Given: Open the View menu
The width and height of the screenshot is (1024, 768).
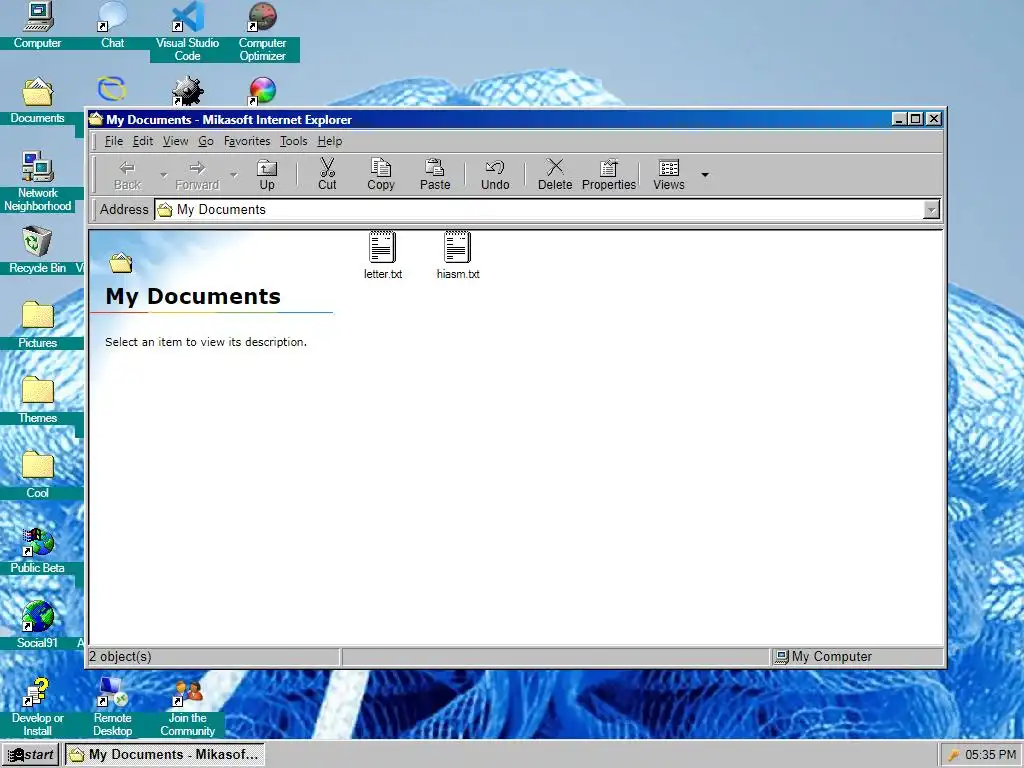Looking at the screenshot, I should point(175,141).
